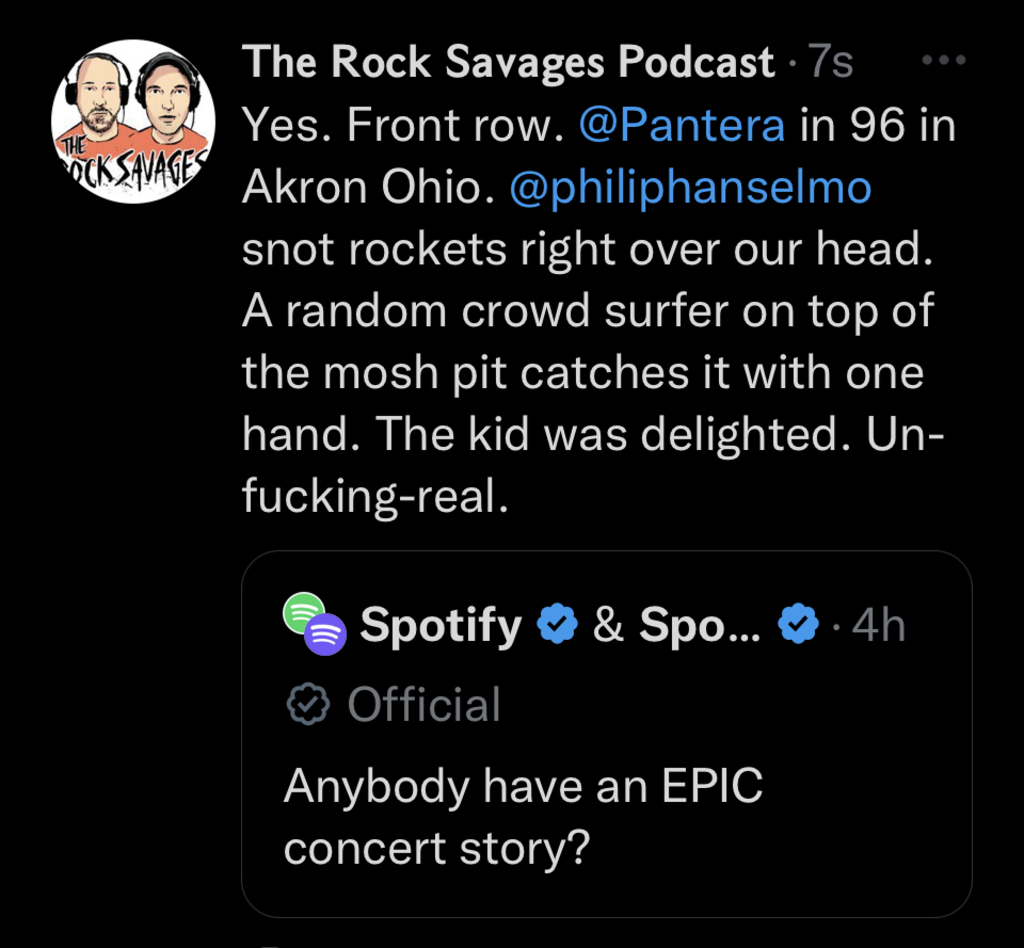Click the 4h timestamp on quoted tweet
Image resolution: width=1024 pixels, height=948 pixels.
(x=878, y=626)
